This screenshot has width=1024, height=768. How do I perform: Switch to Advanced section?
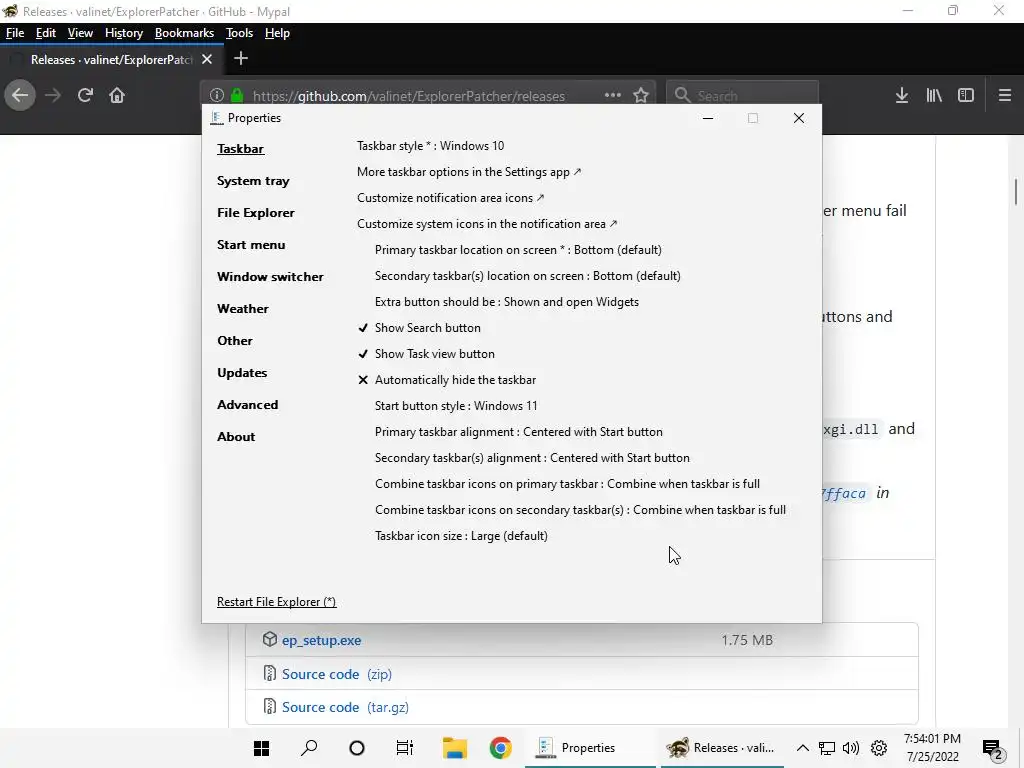point(248,405)
